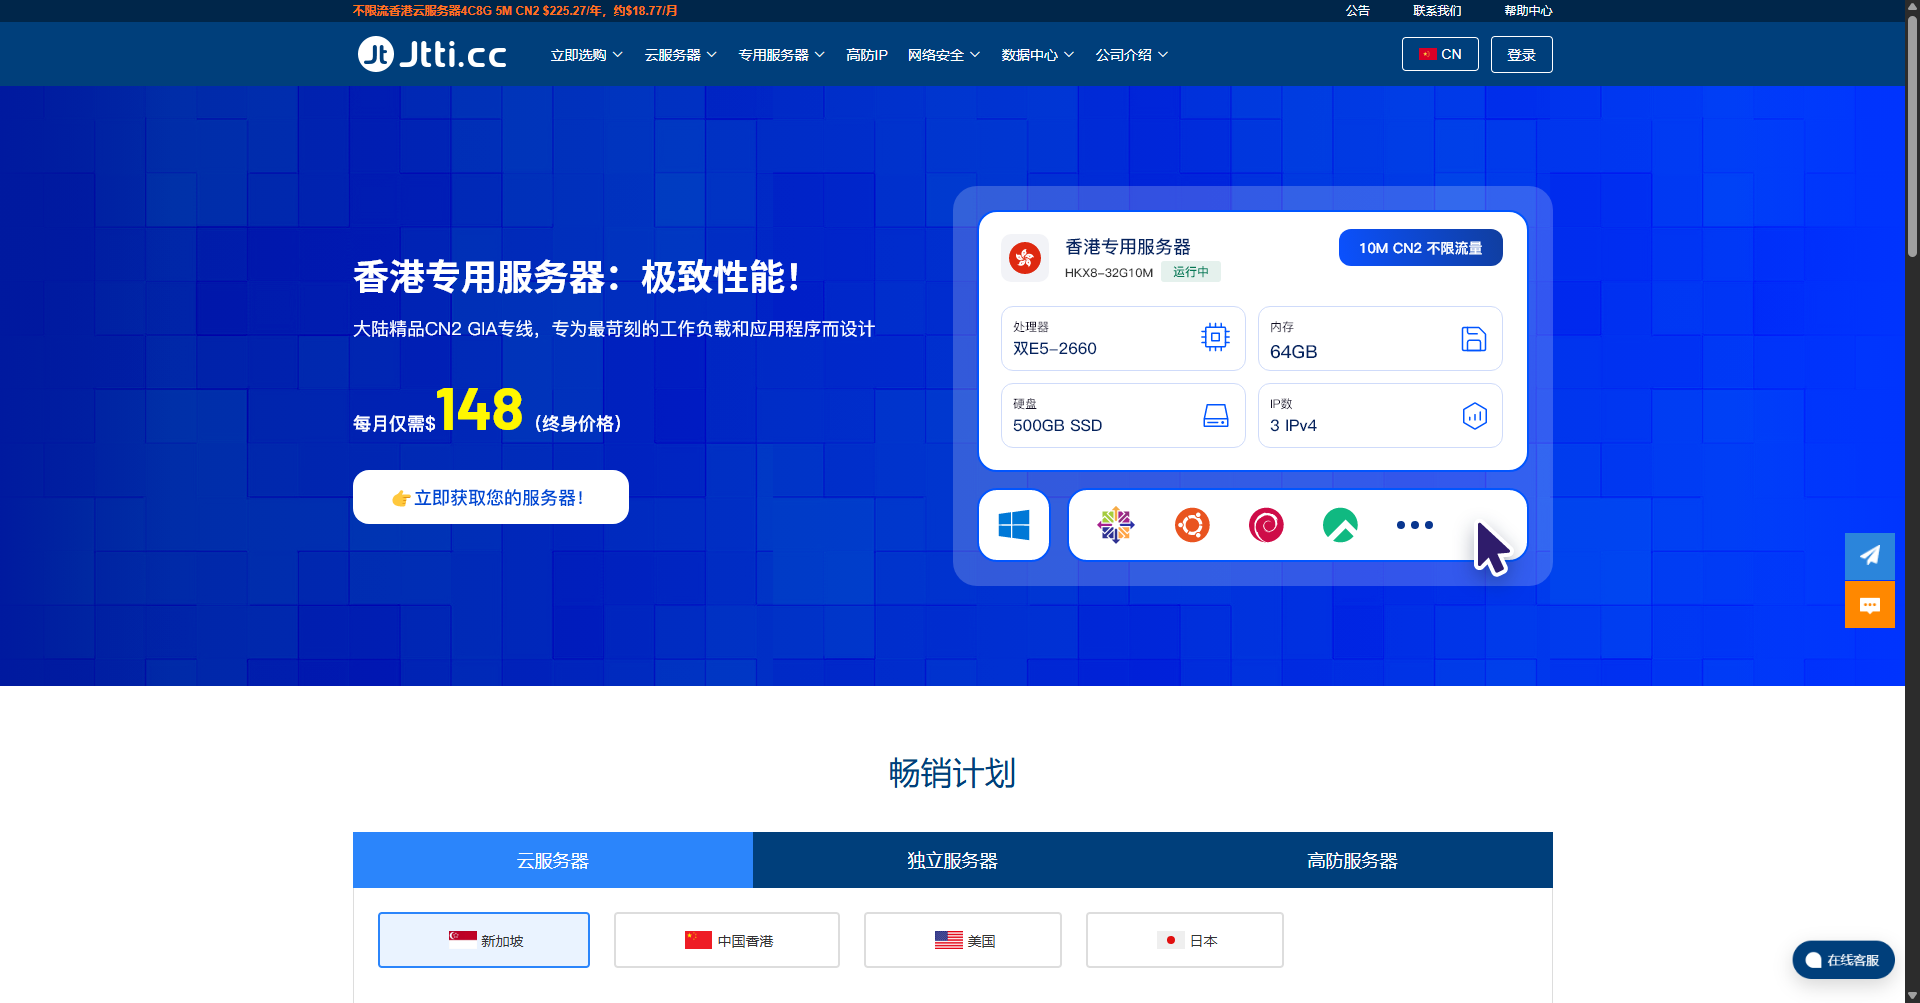1920x1003 pixels.
Task: Expand the 云服务器 navigation dropdown
Action: pos(680,55)
